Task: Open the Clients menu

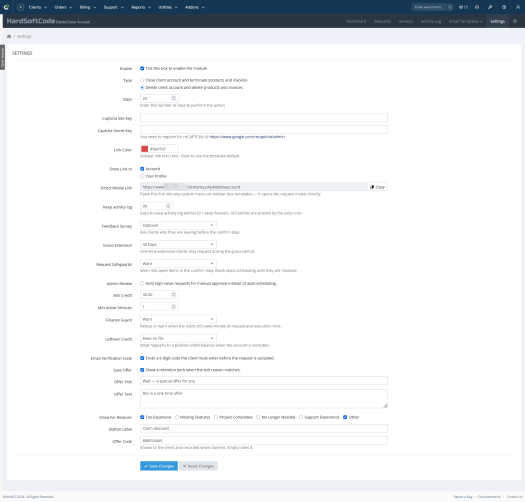Action: [x=38, y=7]
